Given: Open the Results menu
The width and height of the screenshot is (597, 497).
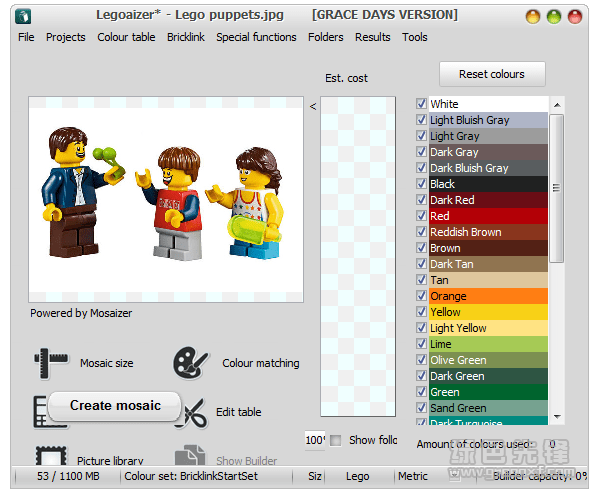Looking at the screenshot, I should point(373,37).
